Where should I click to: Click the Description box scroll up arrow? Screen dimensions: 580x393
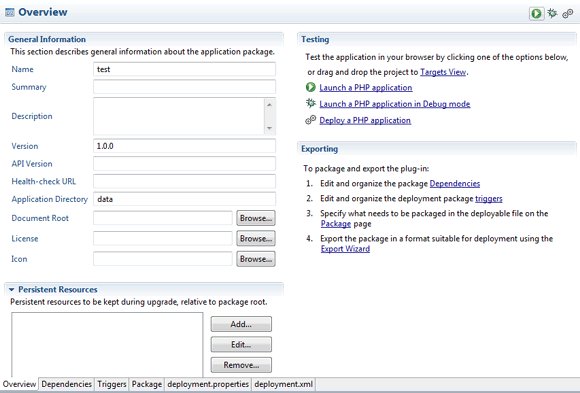(270, 105)
